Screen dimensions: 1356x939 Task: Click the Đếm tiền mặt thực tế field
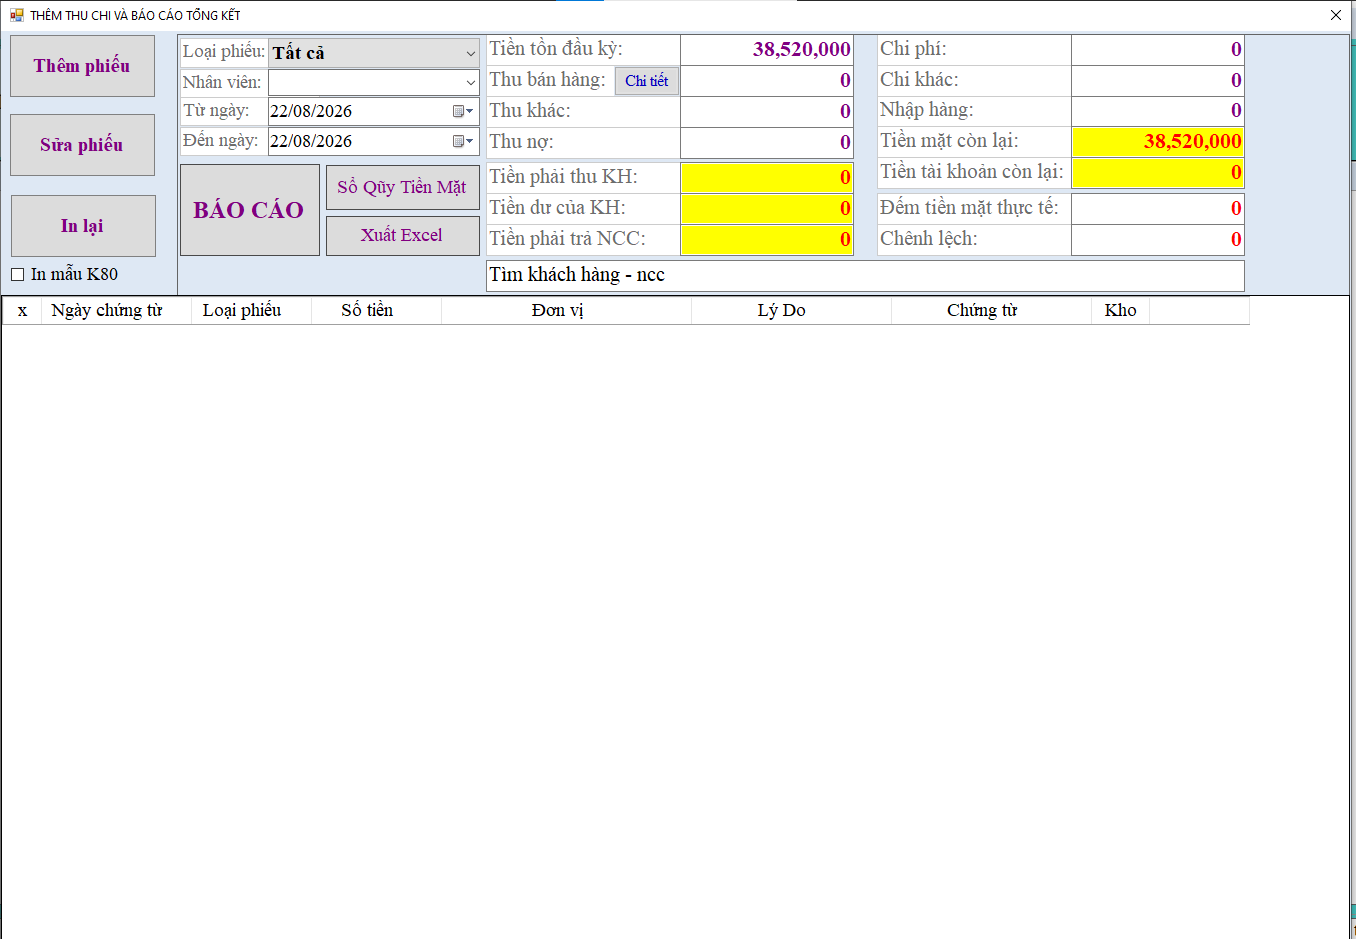tap(1158, 209)
